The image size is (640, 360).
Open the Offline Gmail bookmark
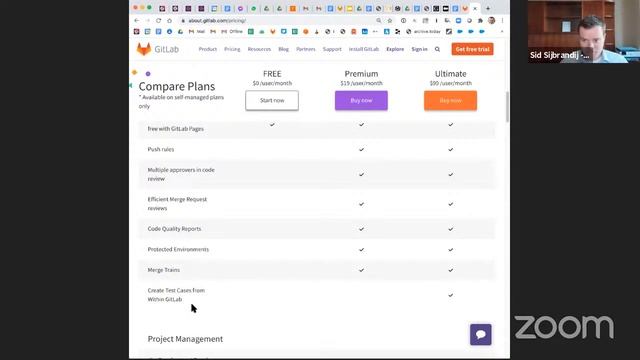(232, 31)
